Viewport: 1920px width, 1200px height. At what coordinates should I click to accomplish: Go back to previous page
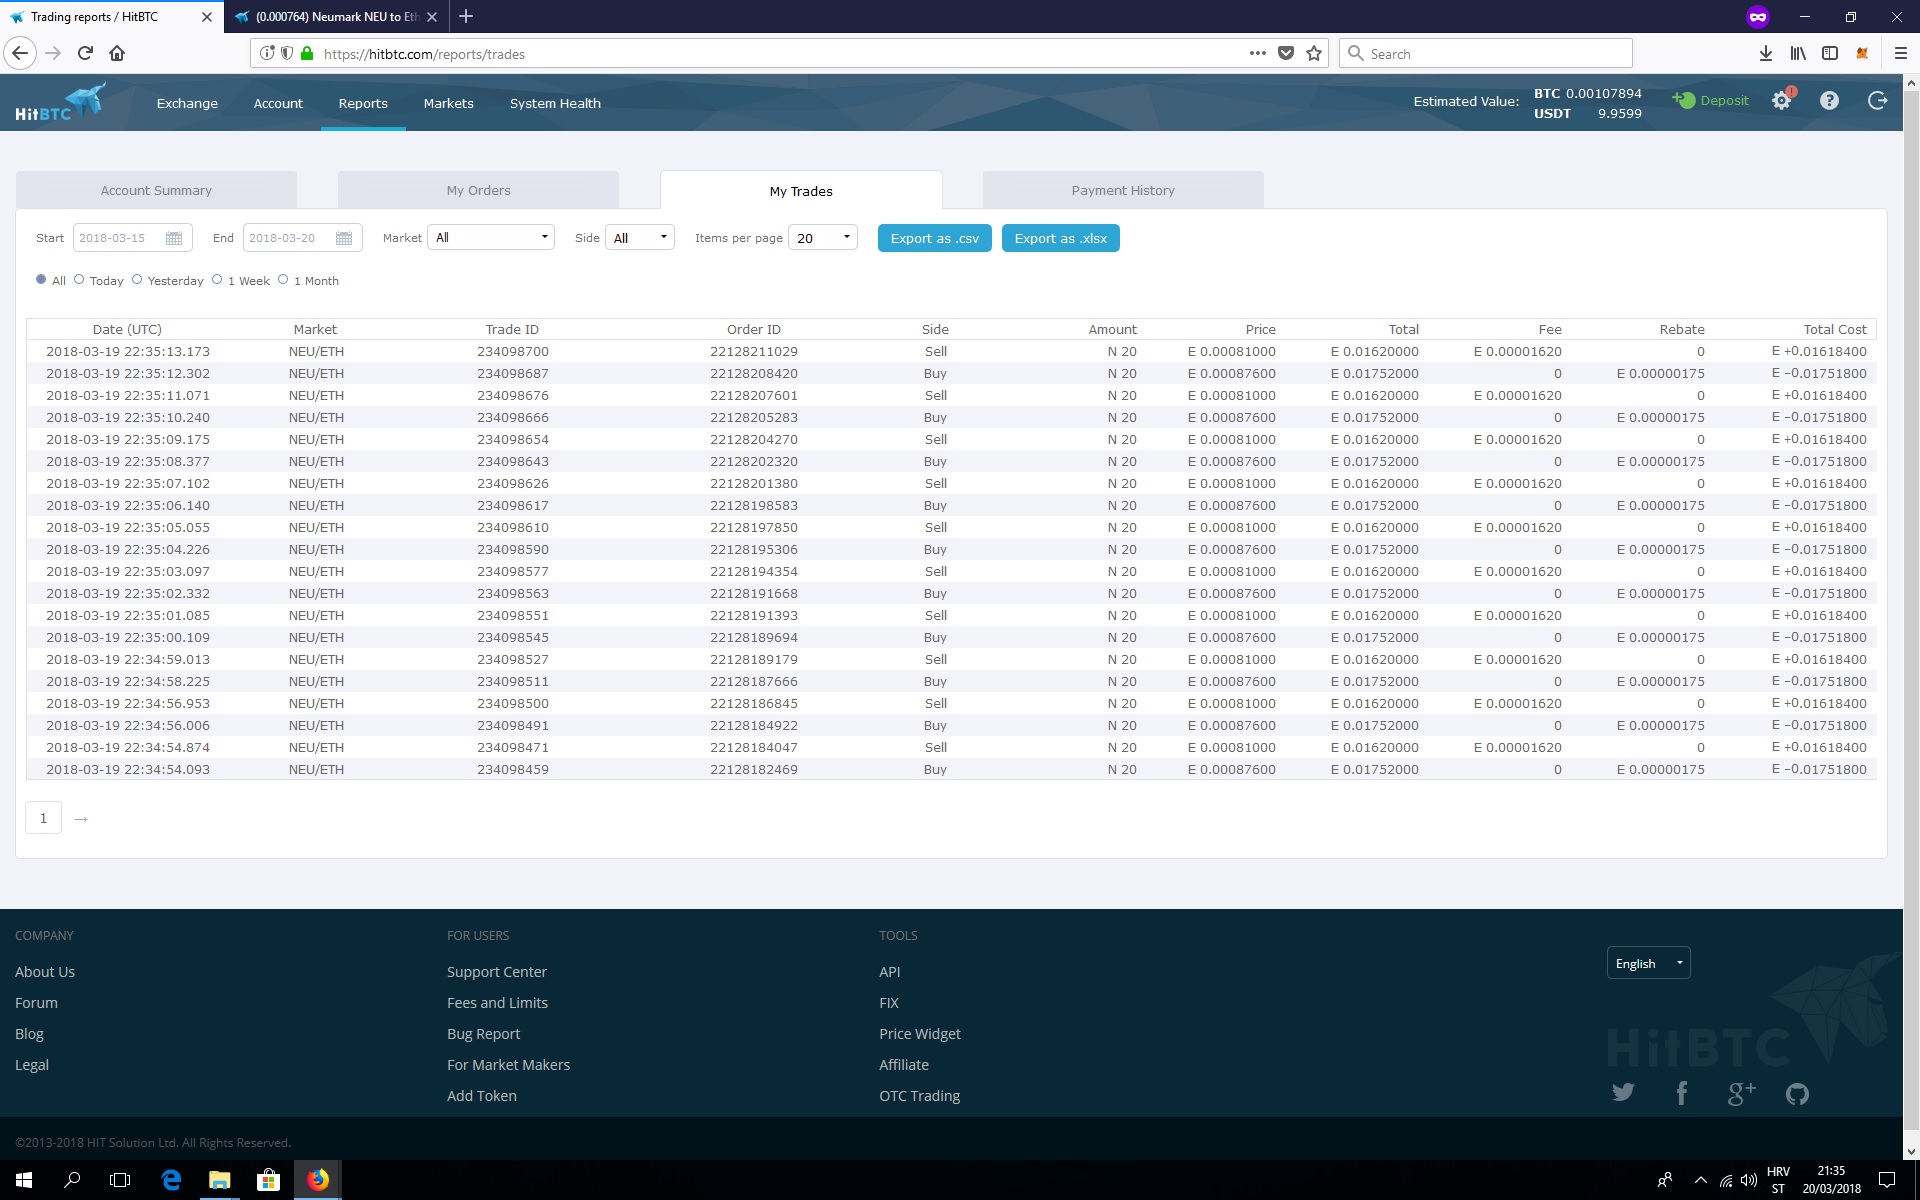20,53
